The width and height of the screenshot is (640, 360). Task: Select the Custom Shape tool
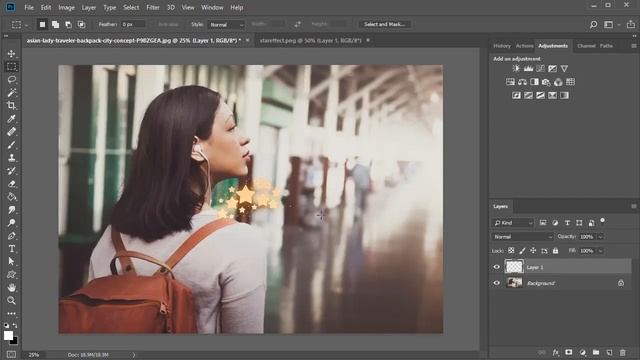click(11, 275)
